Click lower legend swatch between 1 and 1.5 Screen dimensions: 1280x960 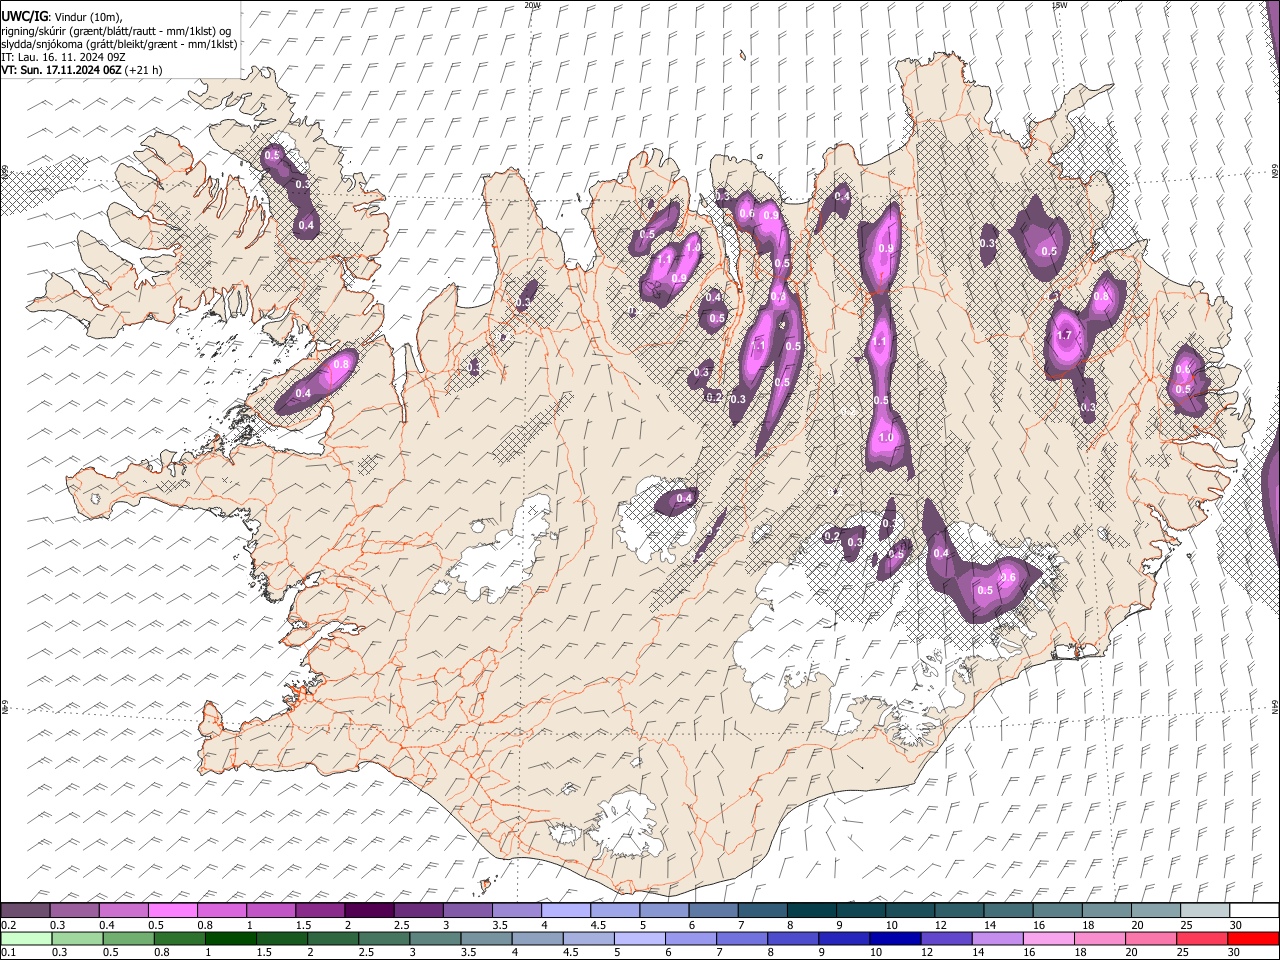(232, 938)
